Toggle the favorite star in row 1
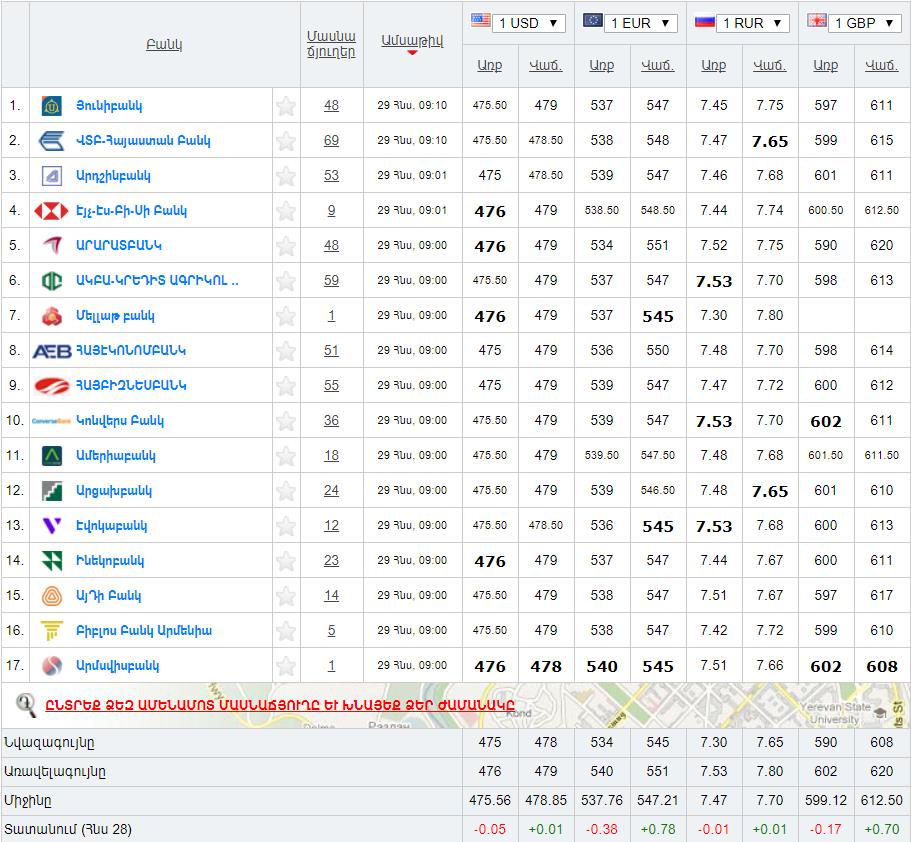 pyautogui.click(x=286, y=106)
